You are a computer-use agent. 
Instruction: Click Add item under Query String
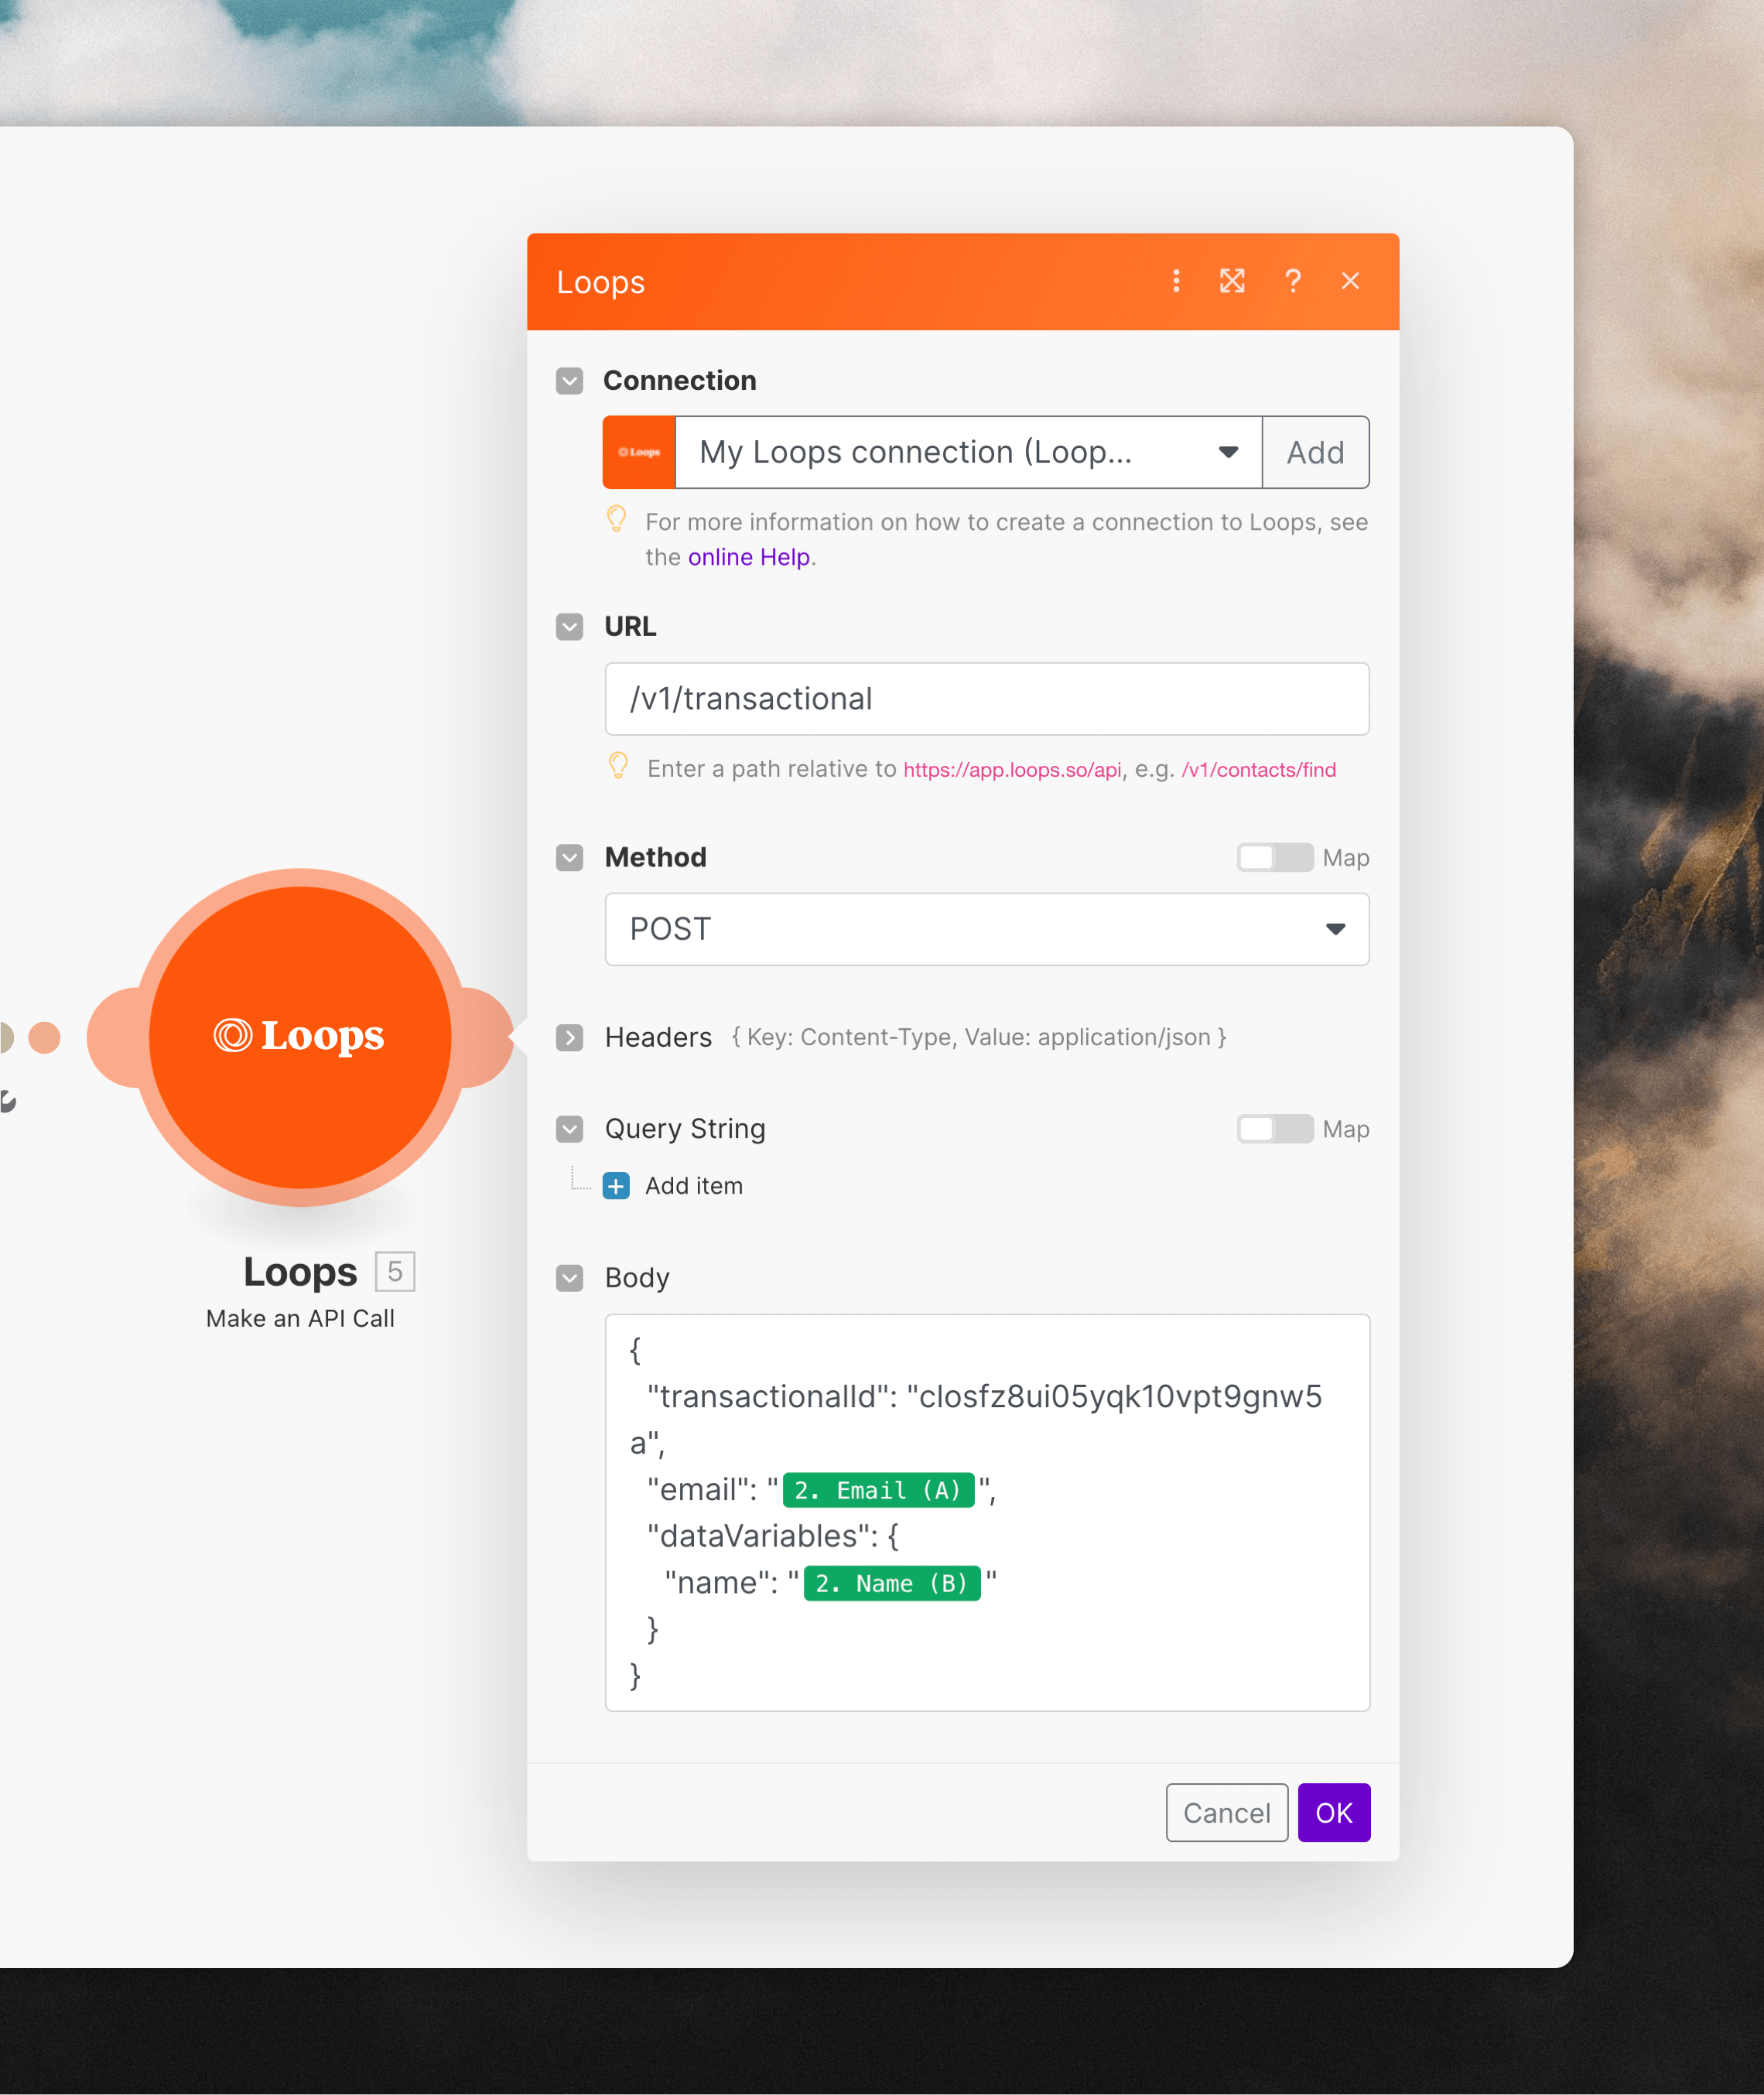pyautogui.click(x=693, y=1186)
